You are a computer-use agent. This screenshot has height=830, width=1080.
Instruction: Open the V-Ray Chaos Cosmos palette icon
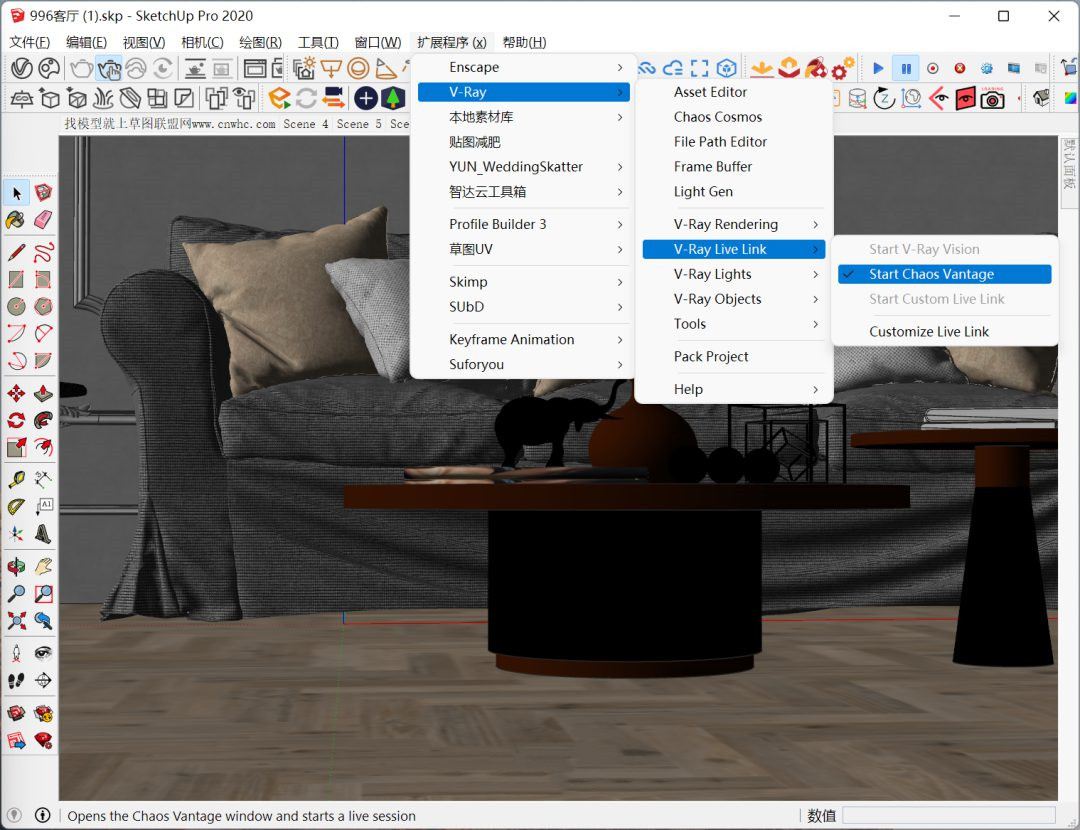[49, 68]
